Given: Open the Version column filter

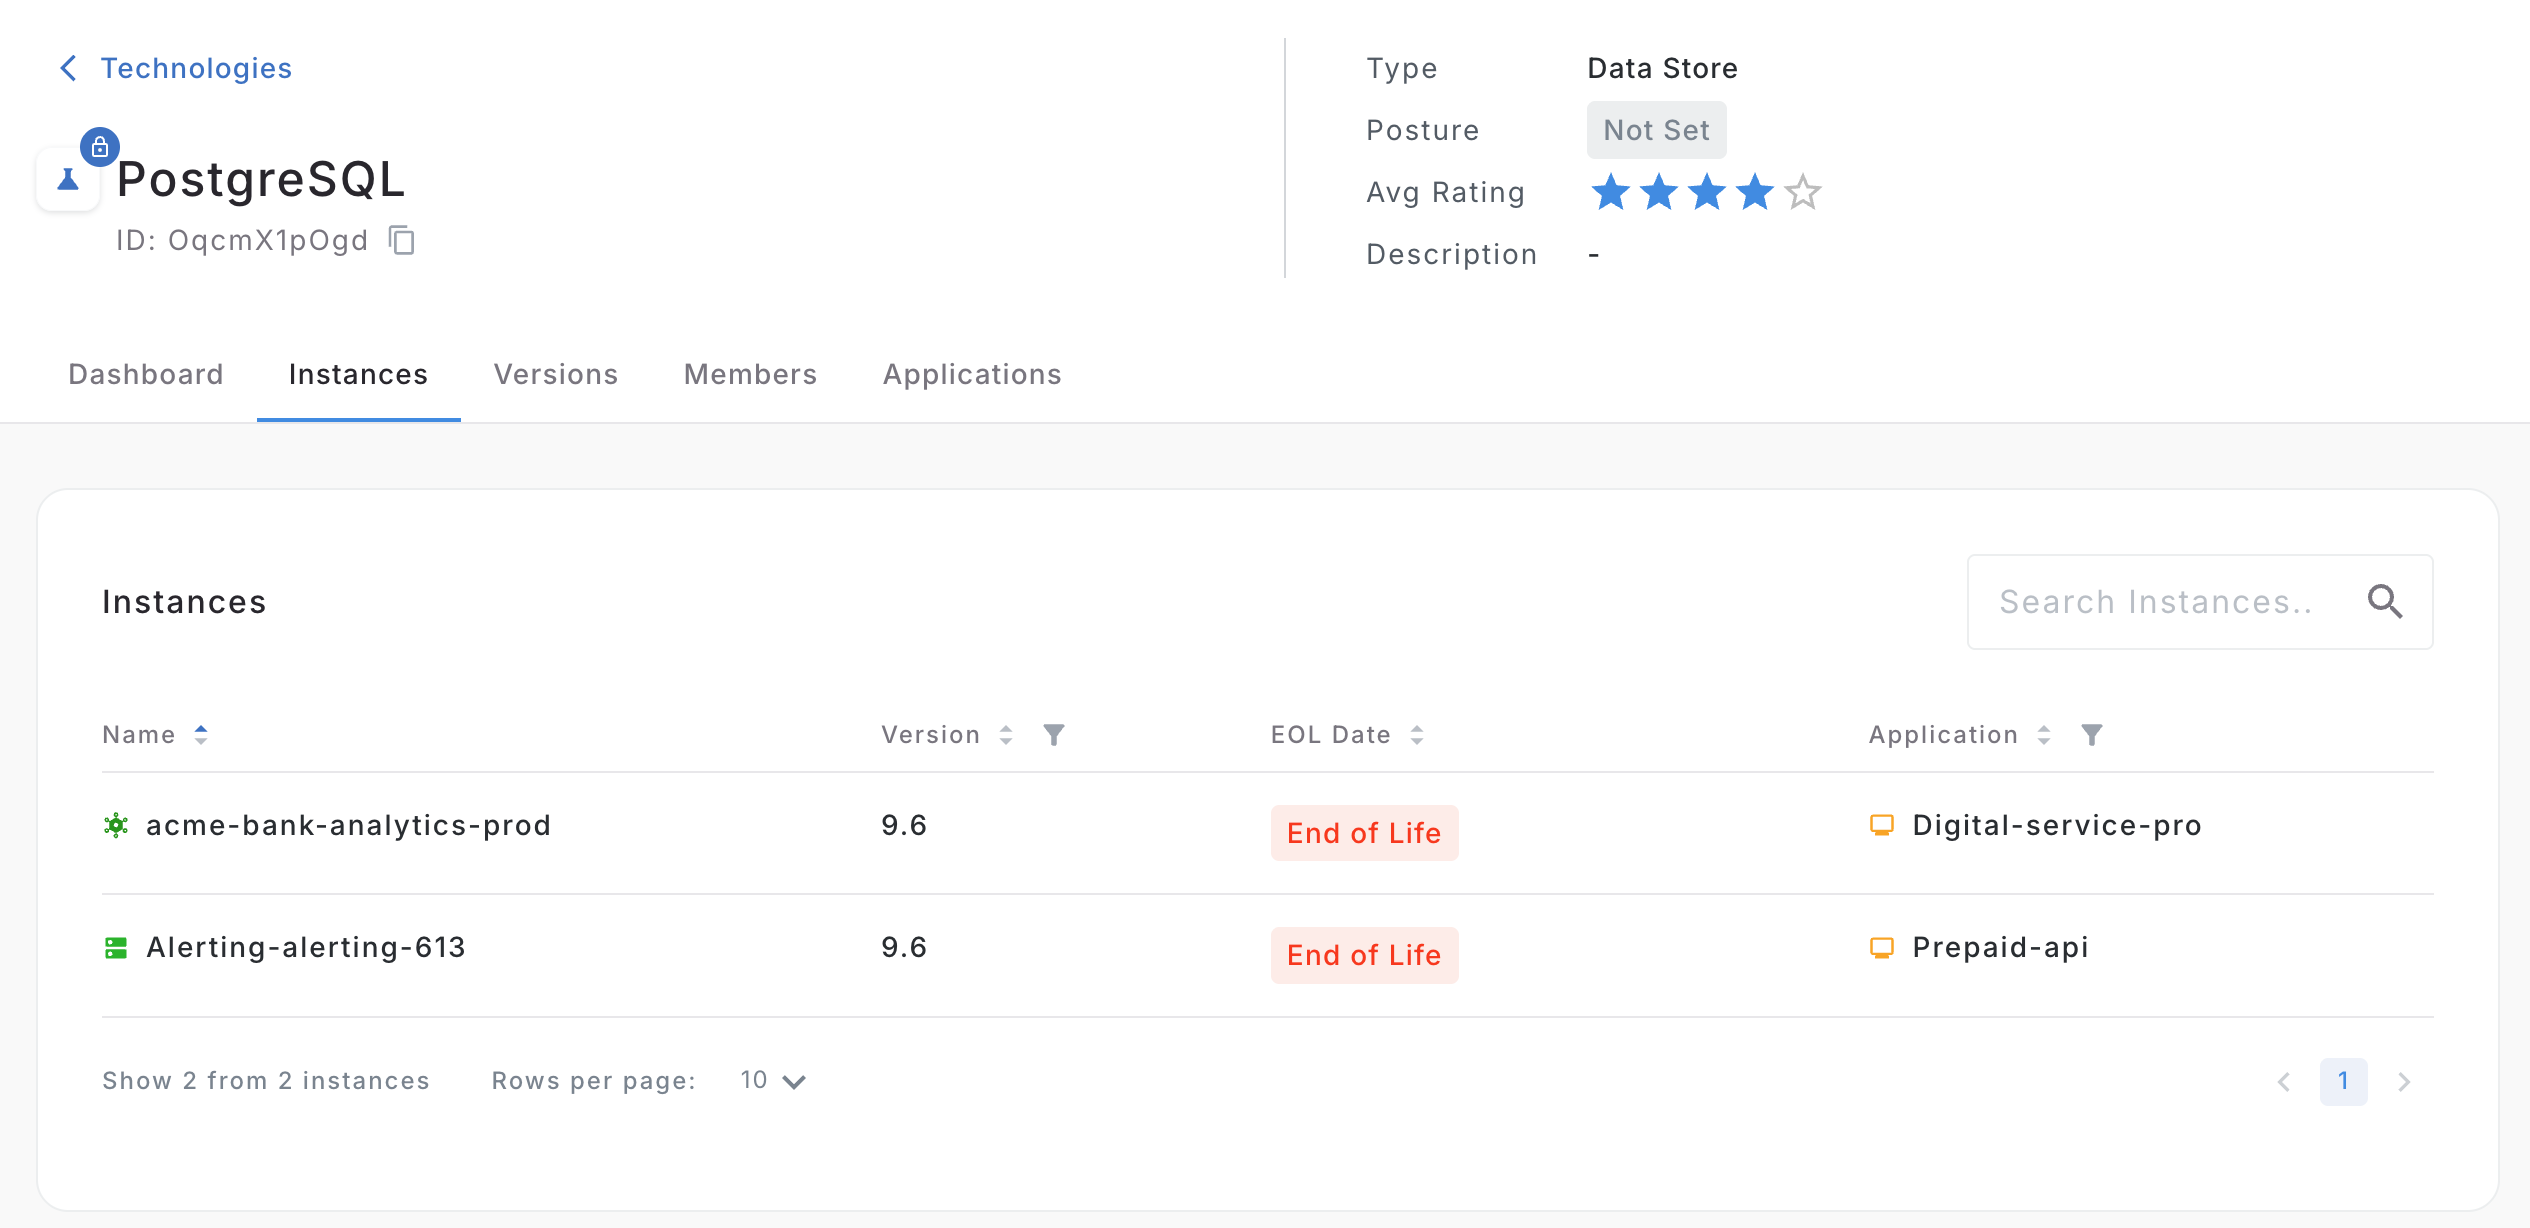Looking at the screenshot, I should 1054,735.
